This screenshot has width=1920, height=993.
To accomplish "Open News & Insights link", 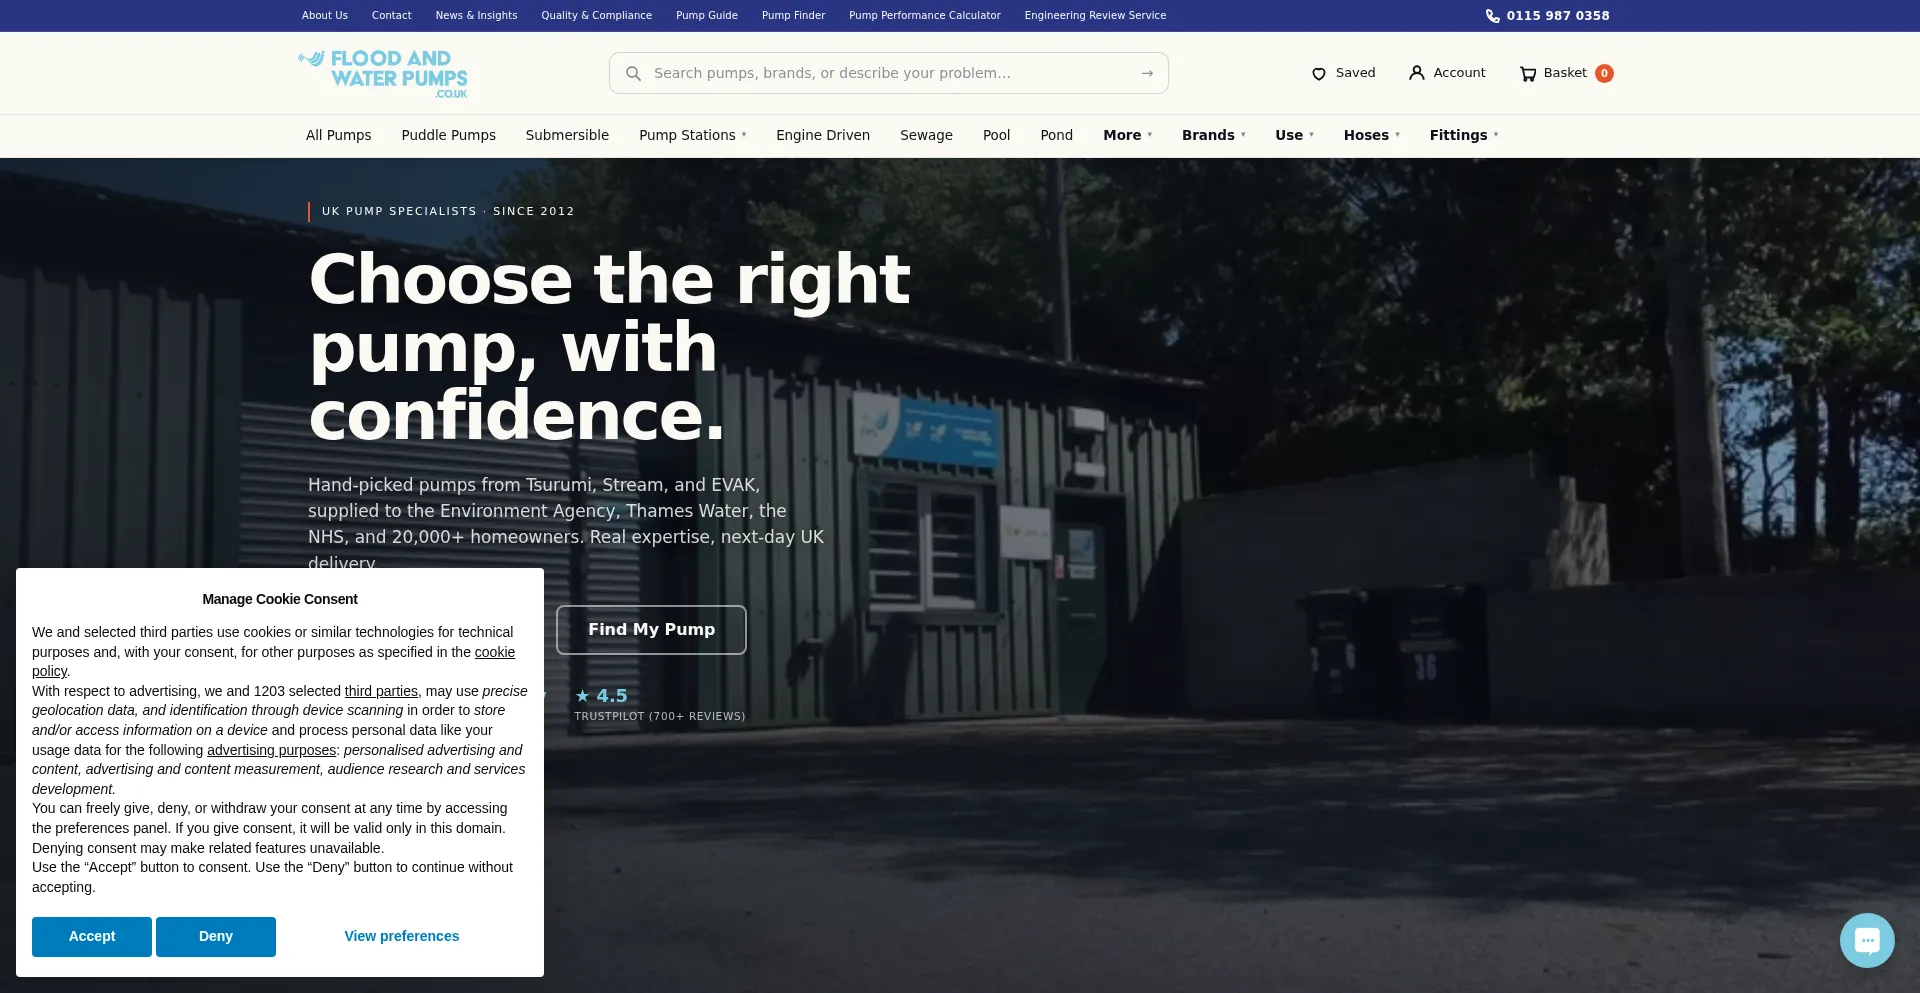I will point(476,16).
